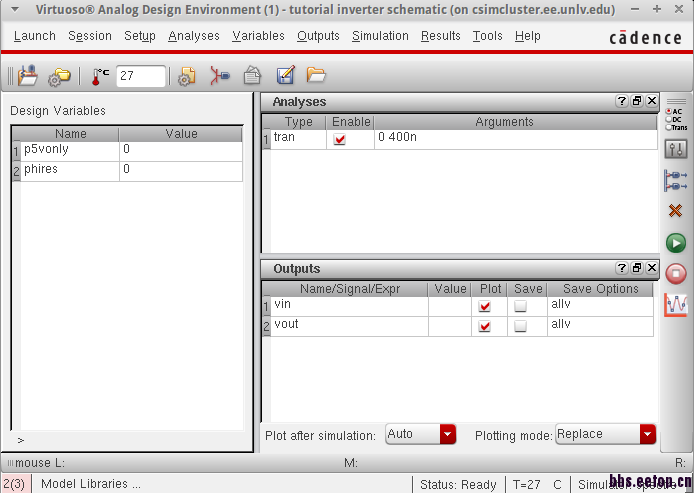Open the Tools menu
The width and height of the screenshot is (694, 493).
tap(487, 36)
